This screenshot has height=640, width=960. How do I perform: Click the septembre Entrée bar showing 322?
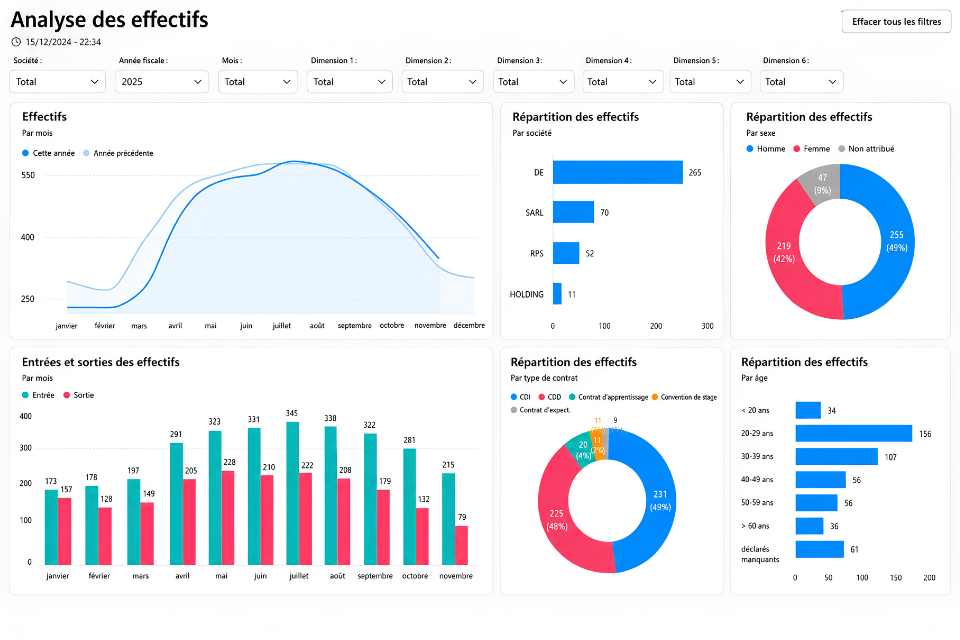(x=370, y=499)
